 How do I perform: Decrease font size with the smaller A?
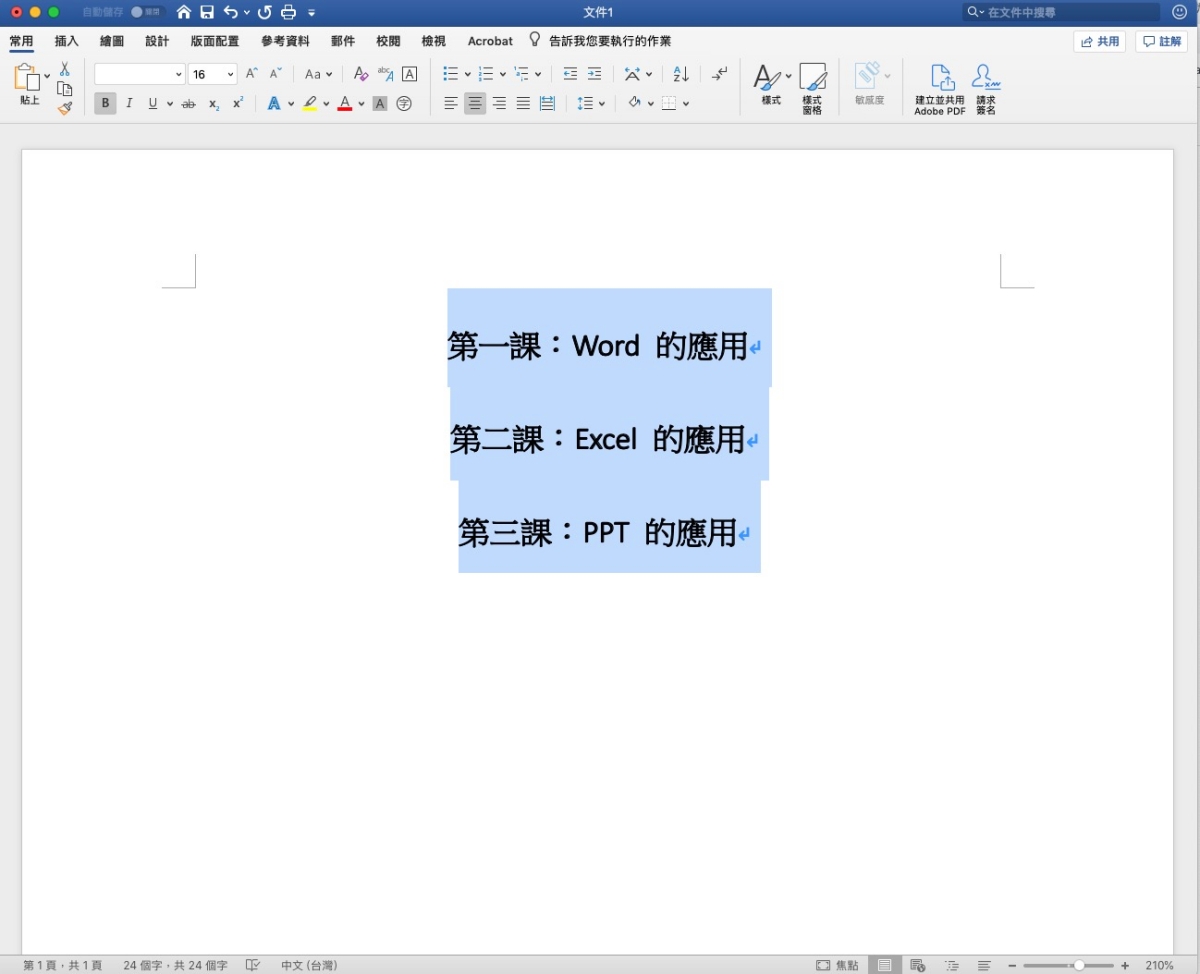click(x=277, y=73)
